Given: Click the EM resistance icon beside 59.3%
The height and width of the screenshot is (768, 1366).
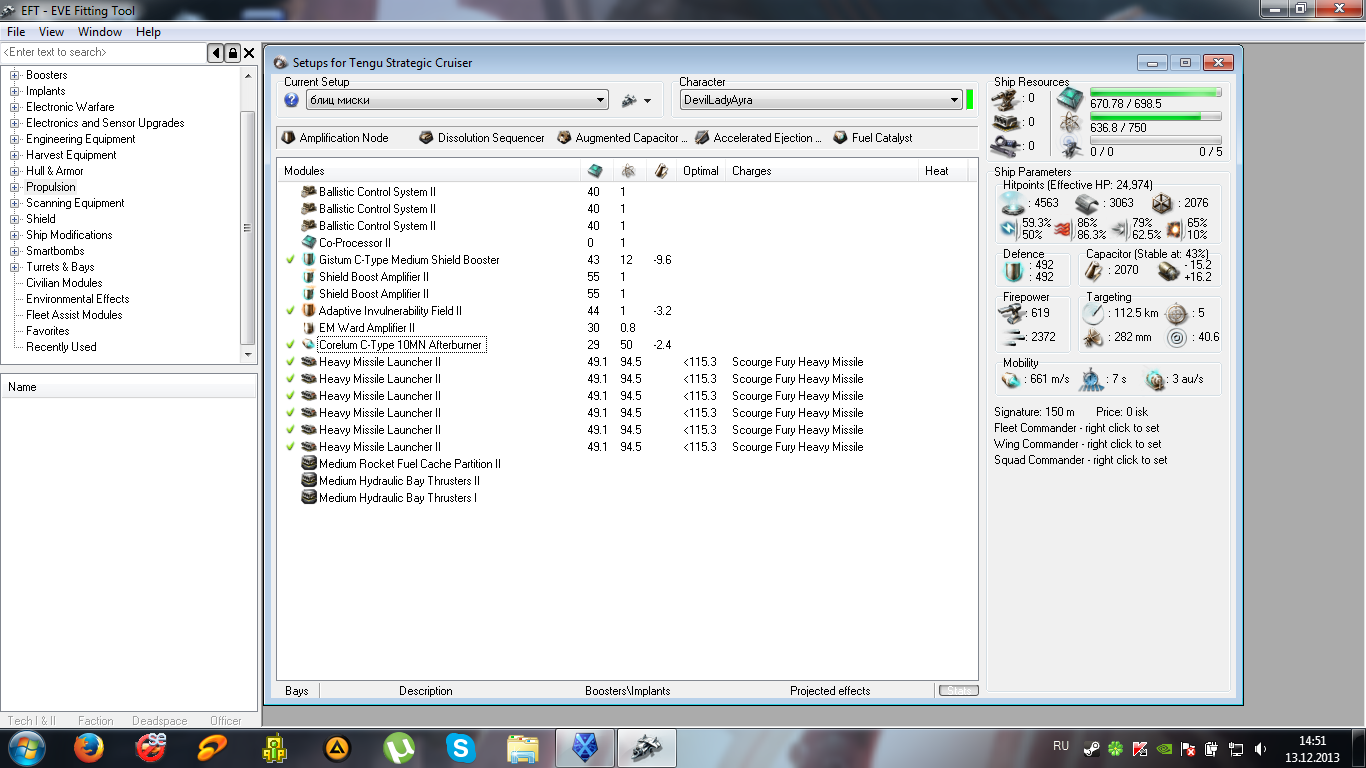Looking at the screenshot, I should [x=1009, y=229].
